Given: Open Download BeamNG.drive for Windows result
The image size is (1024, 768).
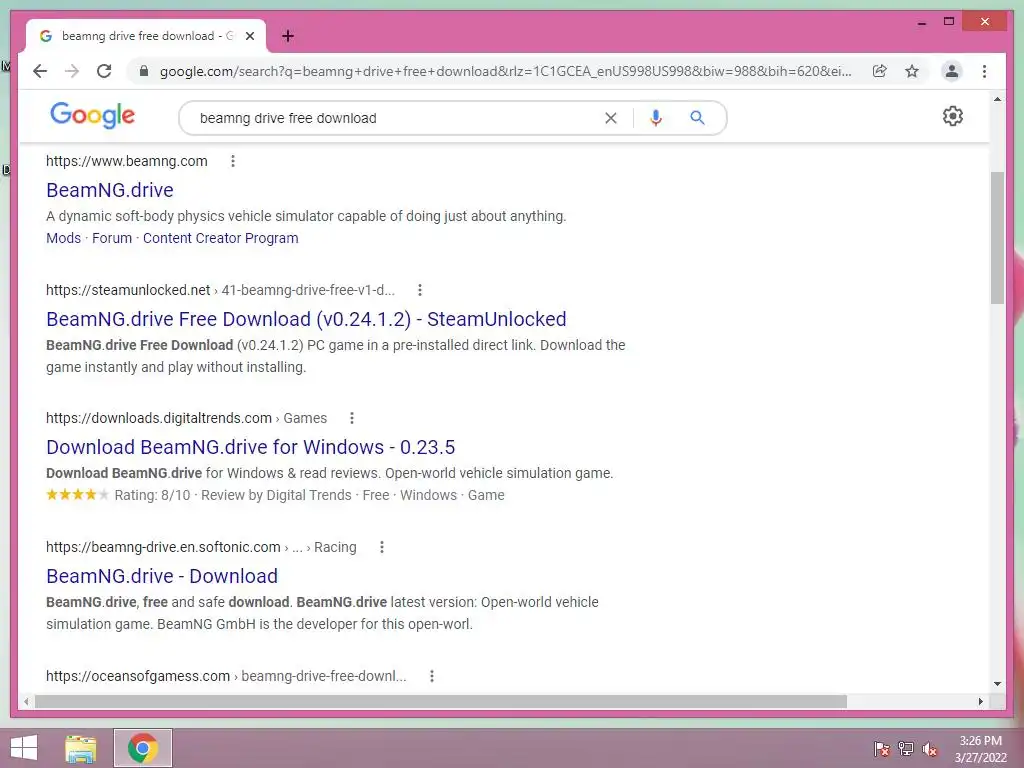Looking at the screenshot, I should click(250, 447).
